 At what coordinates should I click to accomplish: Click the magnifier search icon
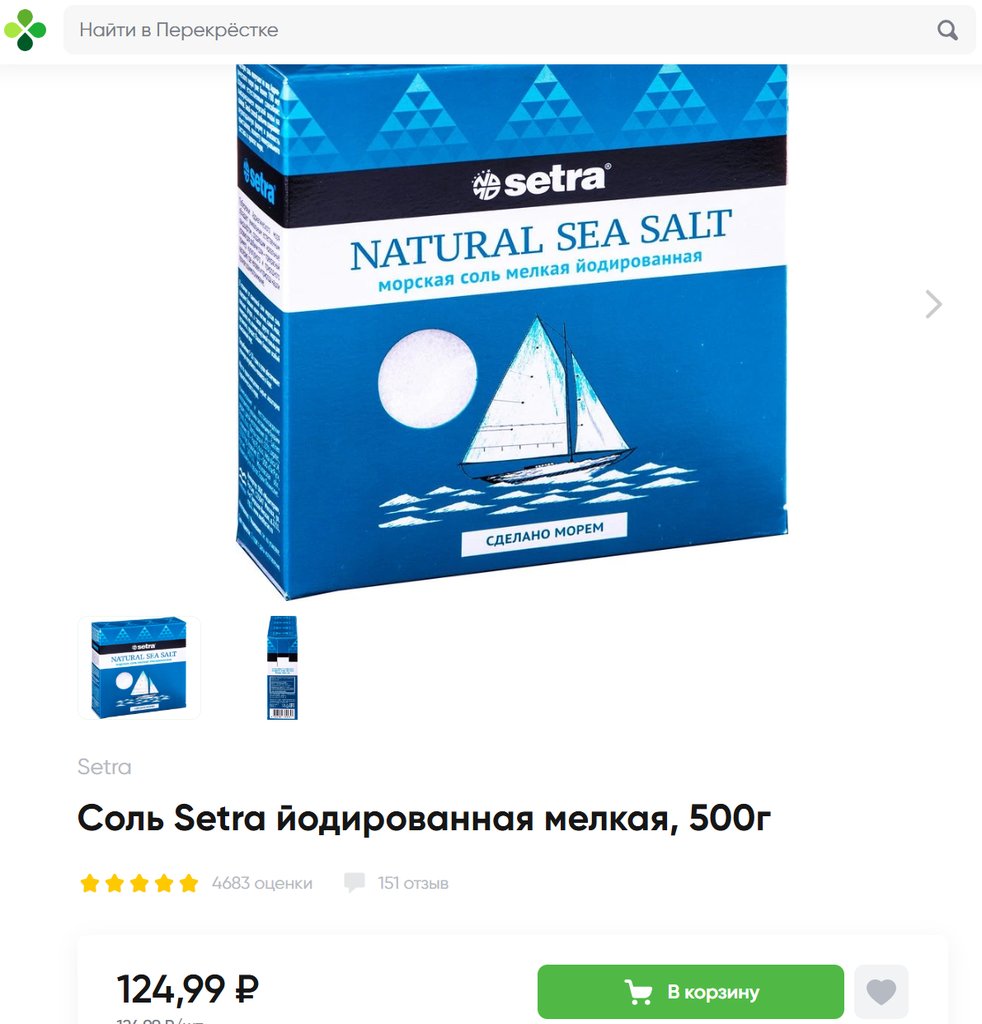pyautogui.click(x=947, y=30)
